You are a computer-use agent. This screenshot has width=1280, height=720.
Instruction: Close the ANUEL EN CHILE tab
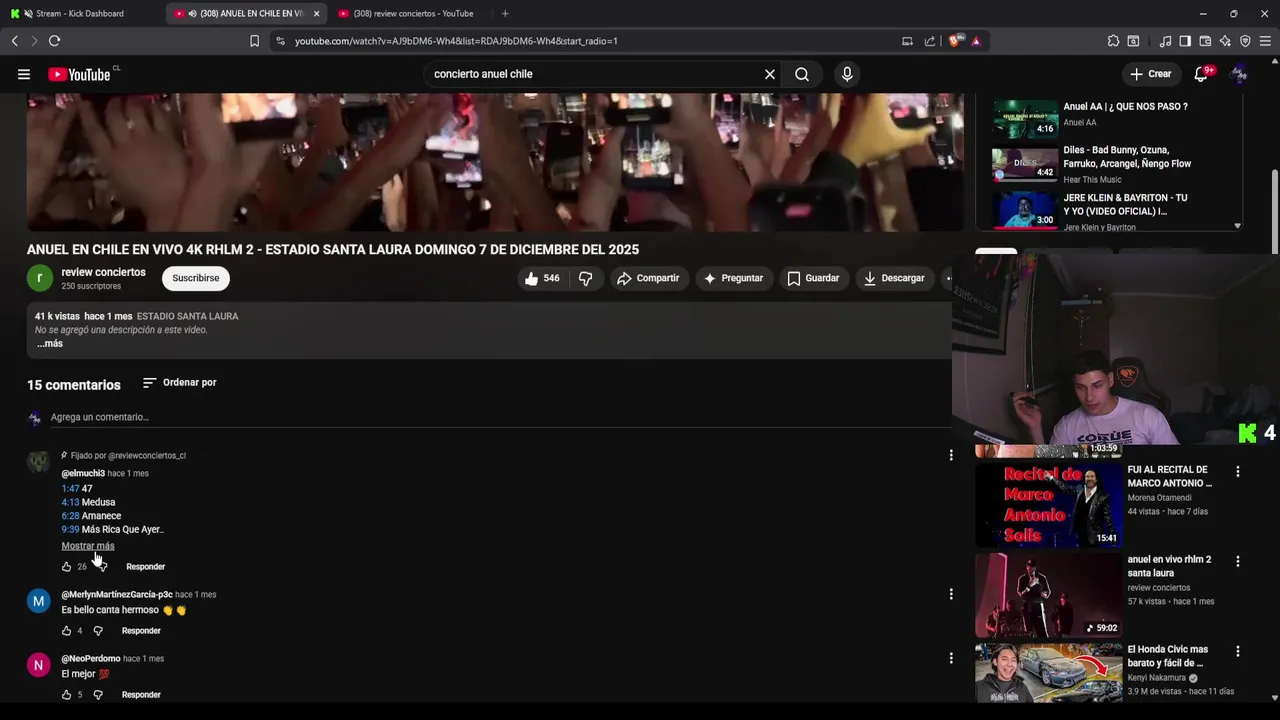click(x=316, y=14)
